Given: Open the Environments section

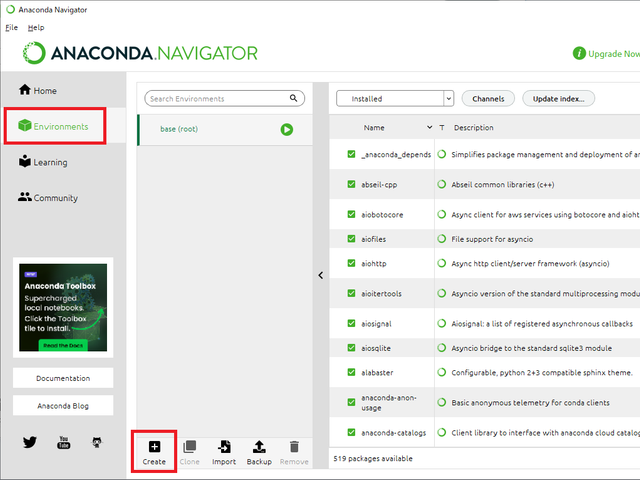Looking at the screenshot, I should tap(53, 126).
